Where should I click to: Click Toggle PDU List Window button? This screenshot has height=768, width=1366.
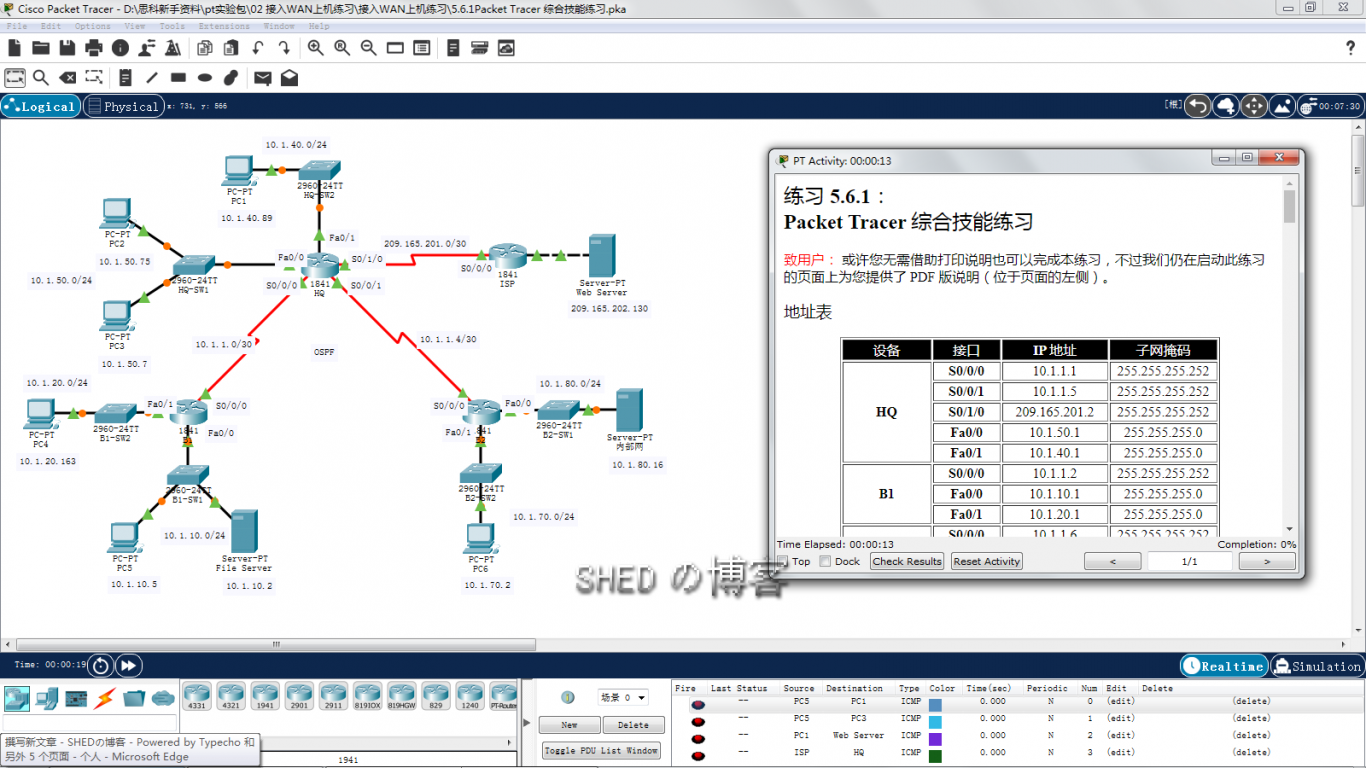[601, 750]
